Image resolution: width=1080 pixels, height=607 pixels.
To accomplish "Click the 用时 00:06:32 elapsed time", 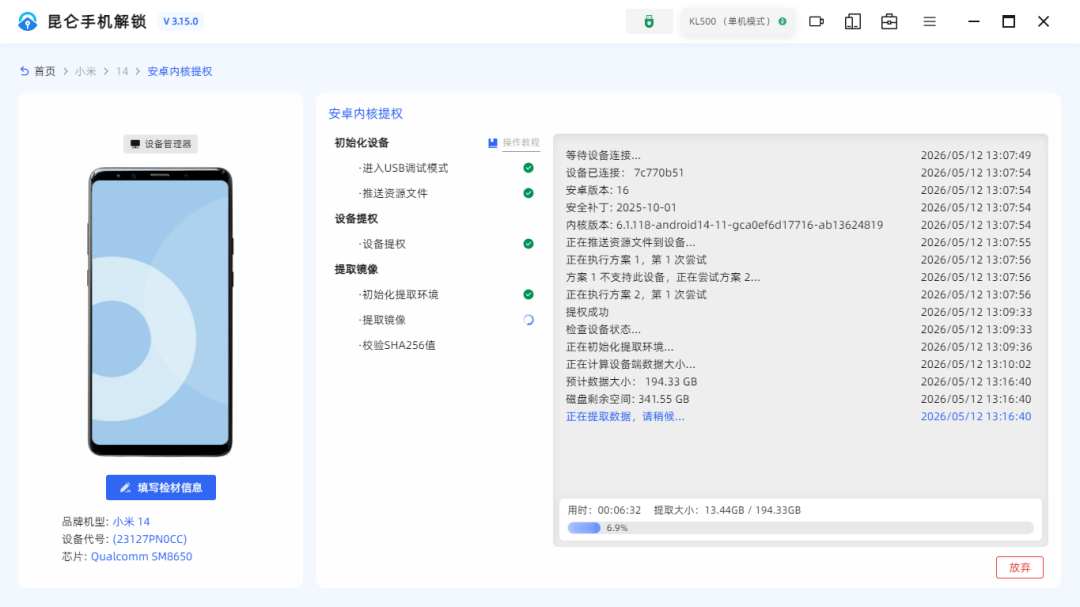I will coord(604,510).
